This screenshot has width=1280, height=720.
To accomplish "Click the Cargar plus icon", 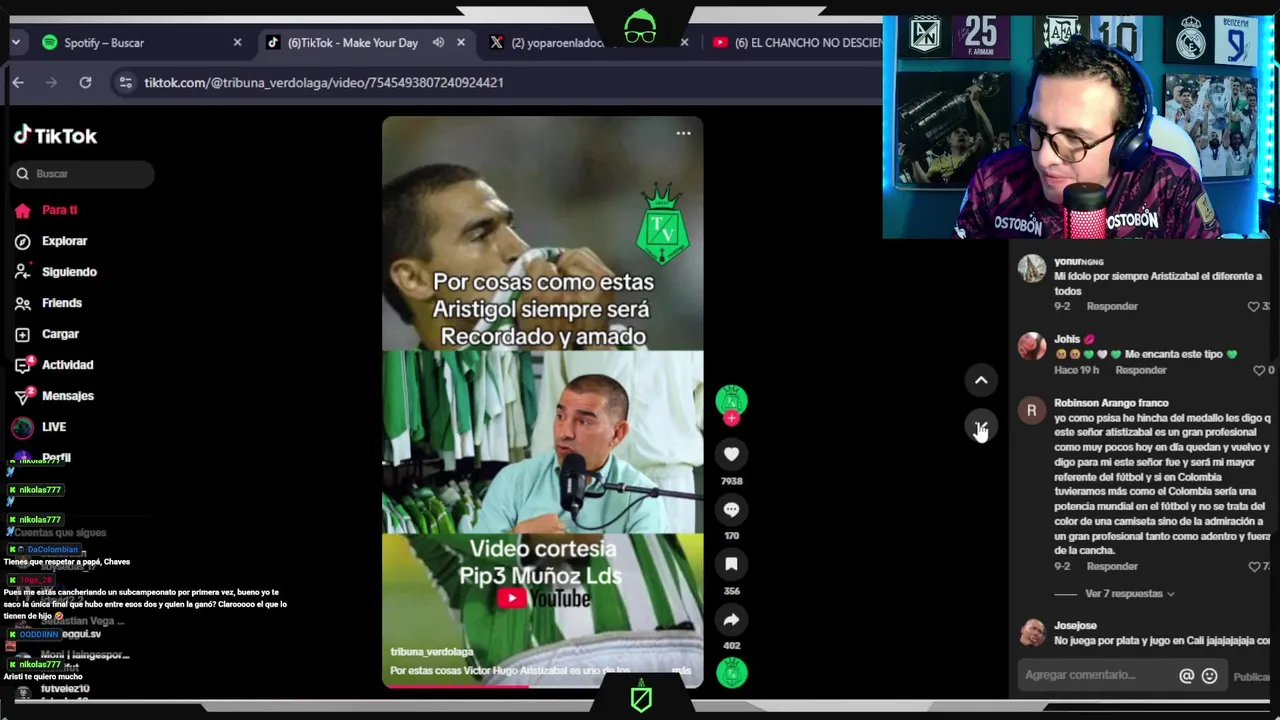I will pos(23,335).
